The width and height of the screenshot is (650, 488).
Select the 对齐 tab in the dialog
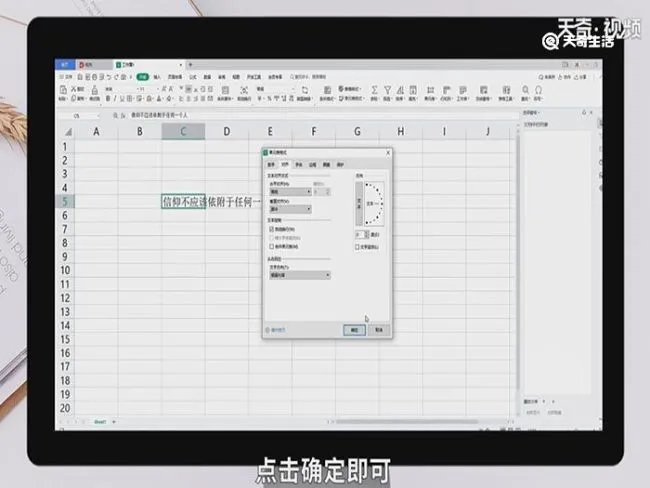[285, 165]
